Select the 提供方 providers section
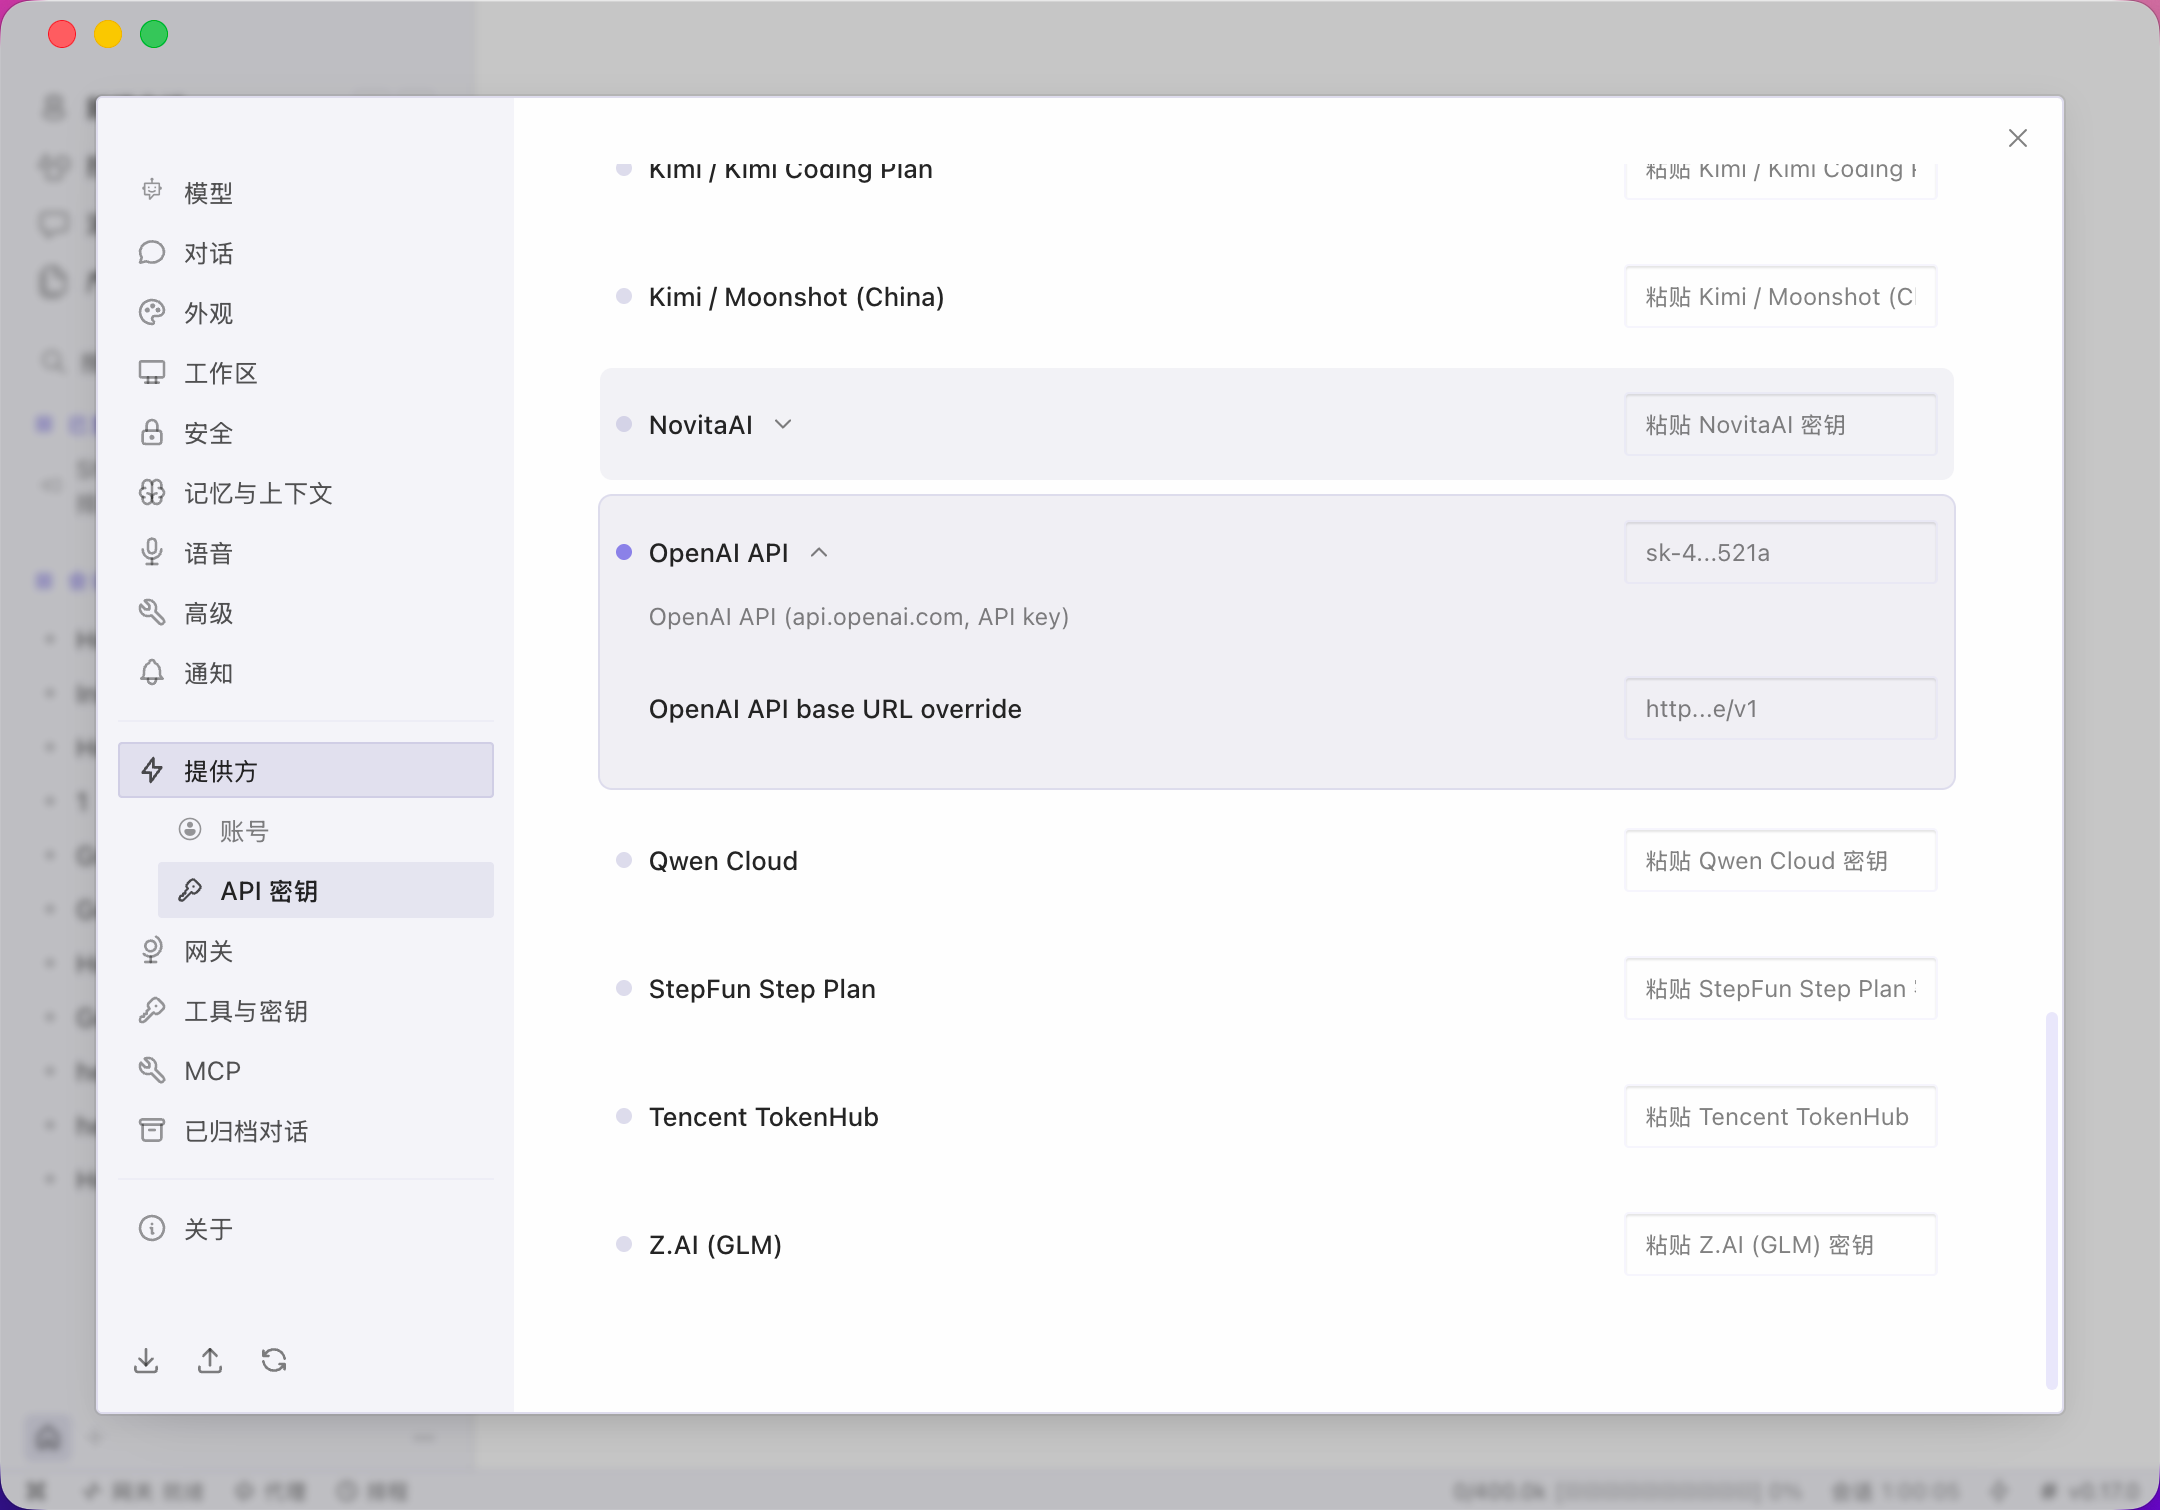 tap(305, 770)
